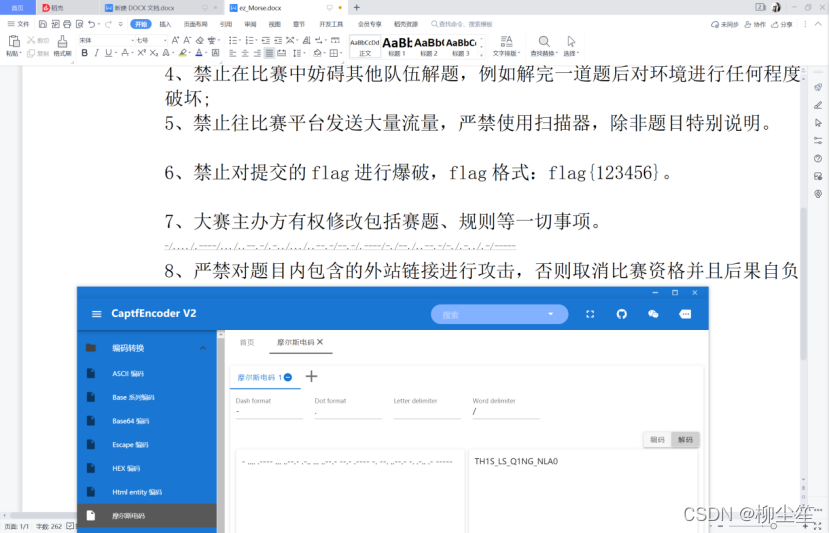The height and width of the screenshot is (533, 830).
Task: Undo the last action in WPS
Action: coord(92,24)
